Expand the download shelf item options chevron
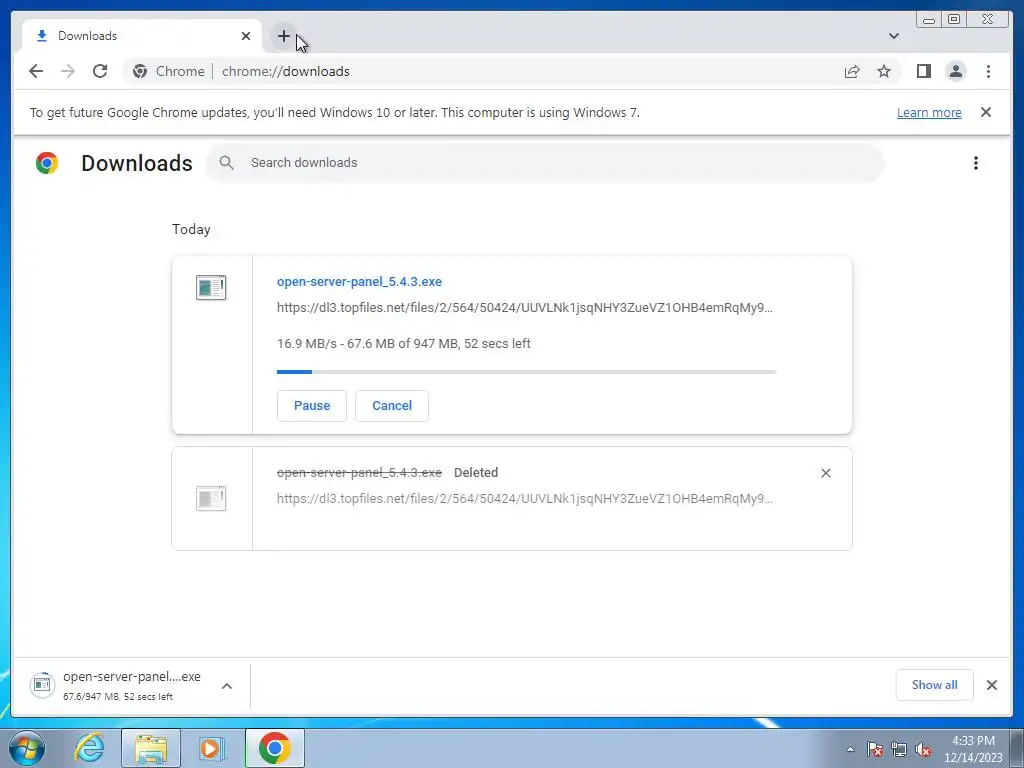Screen dimensions: 1024x768 coord(227,686)
